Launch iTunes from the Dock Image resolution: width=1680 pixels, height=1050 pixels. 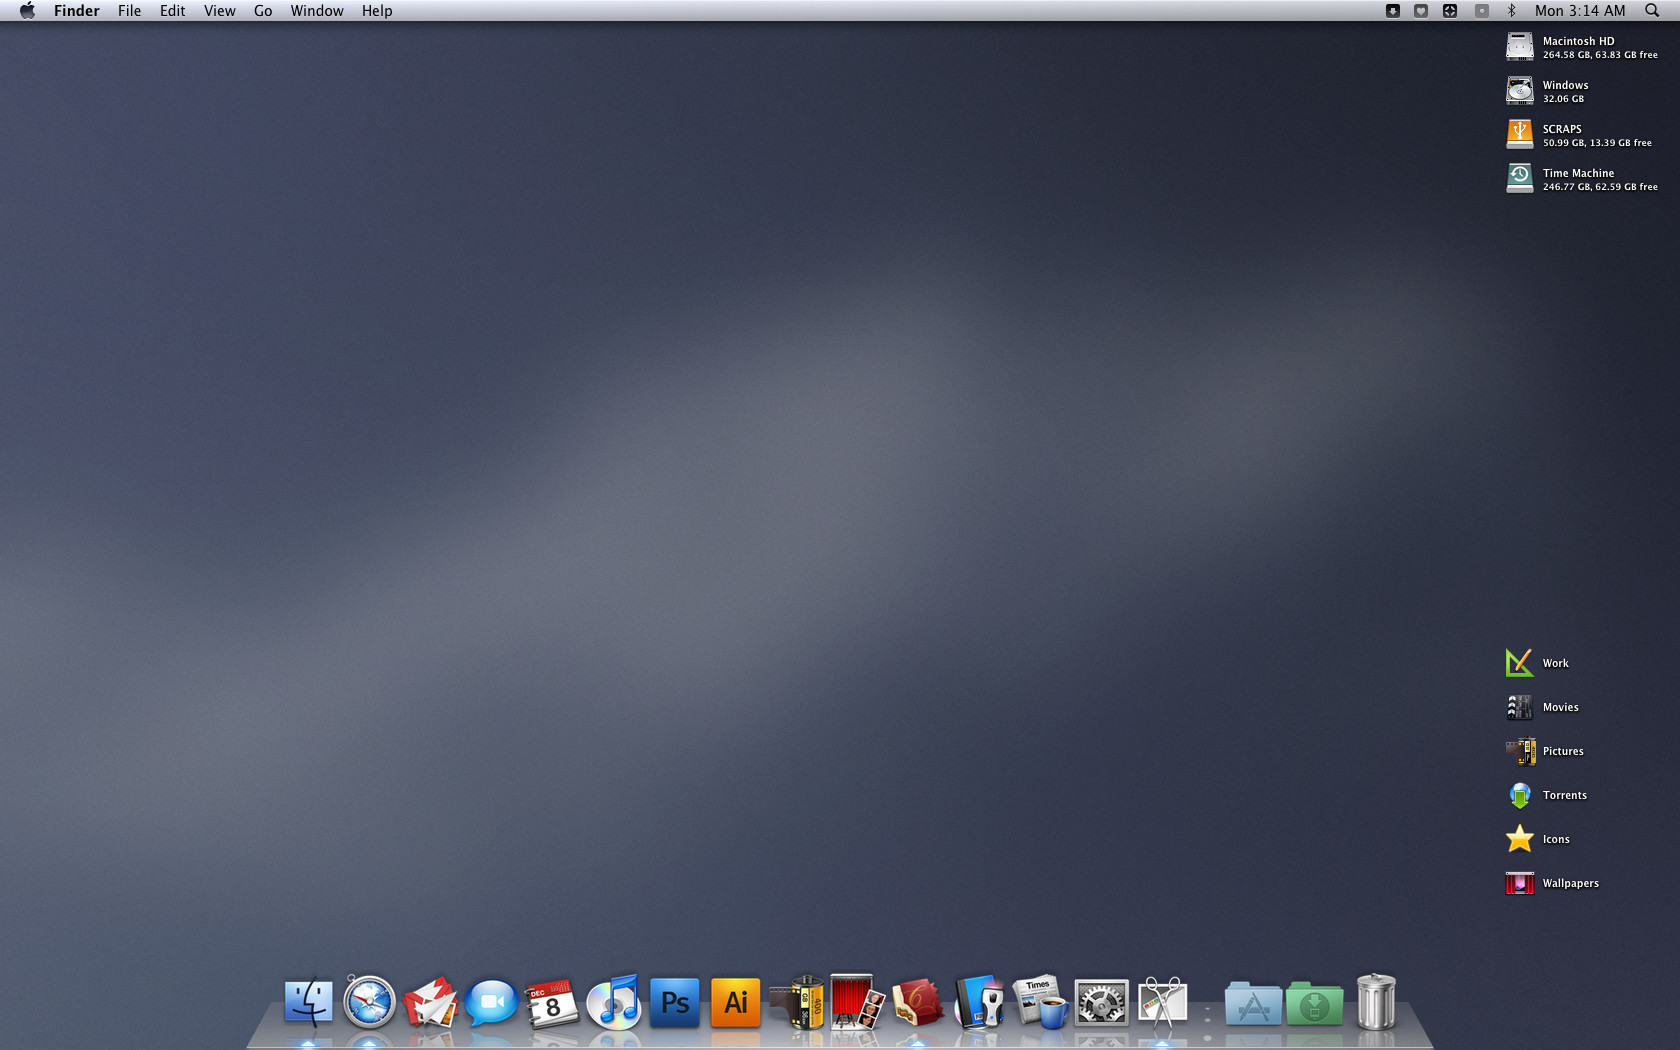[x=613, y=1002]
